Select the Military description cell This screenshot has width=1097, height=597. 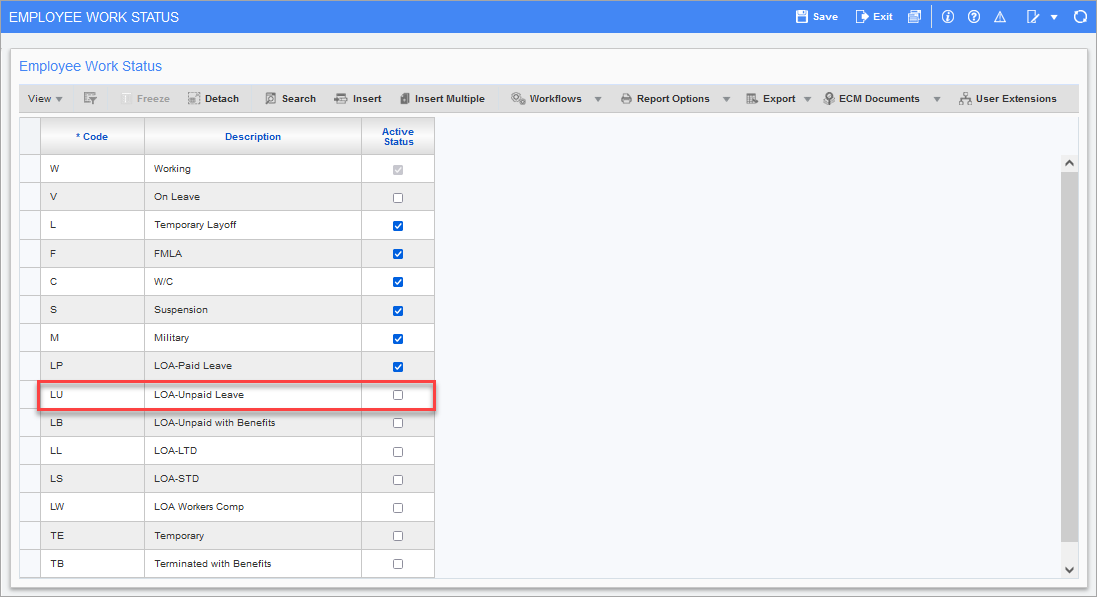click(x=253, y=338)
